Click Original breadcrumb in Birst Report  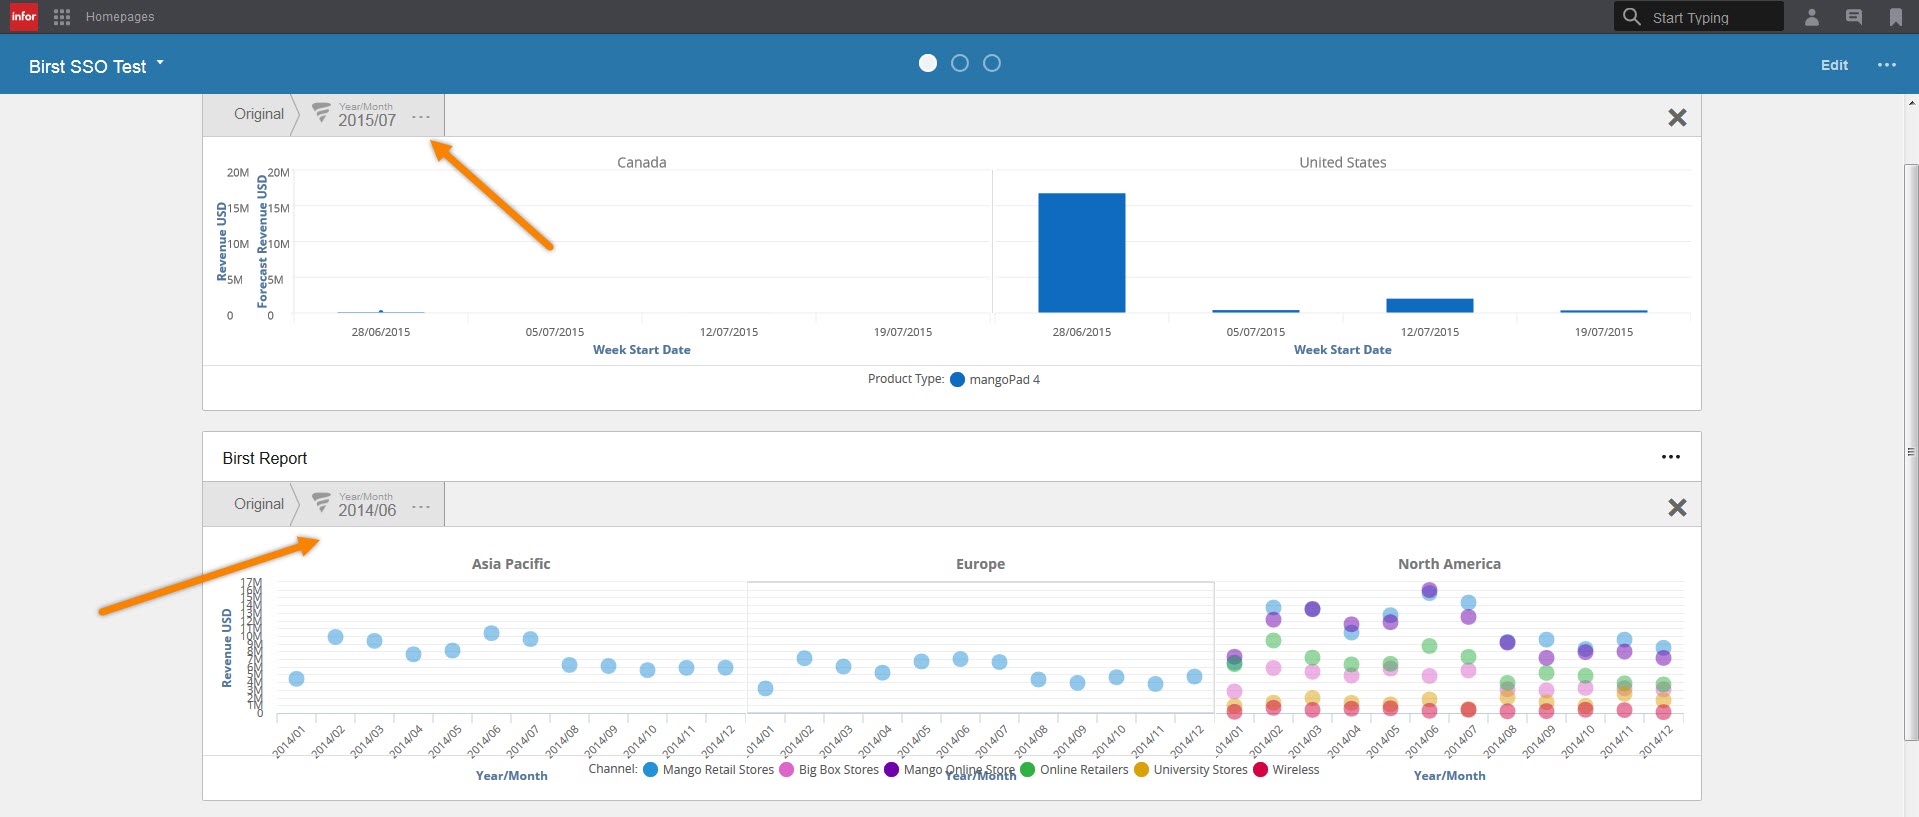pyautogui.click(x=259, y=504)
